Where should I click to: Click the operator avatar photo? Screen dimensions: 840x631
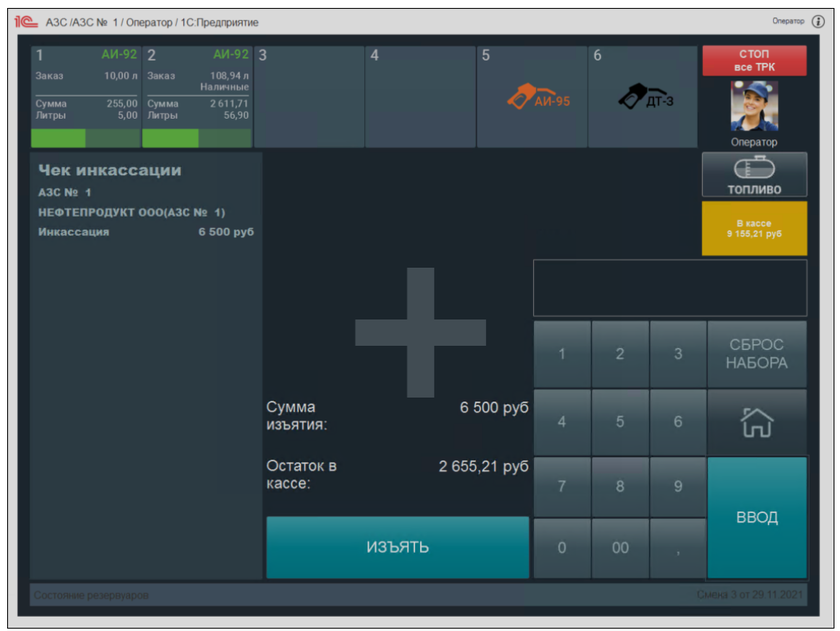click(754, 107)
